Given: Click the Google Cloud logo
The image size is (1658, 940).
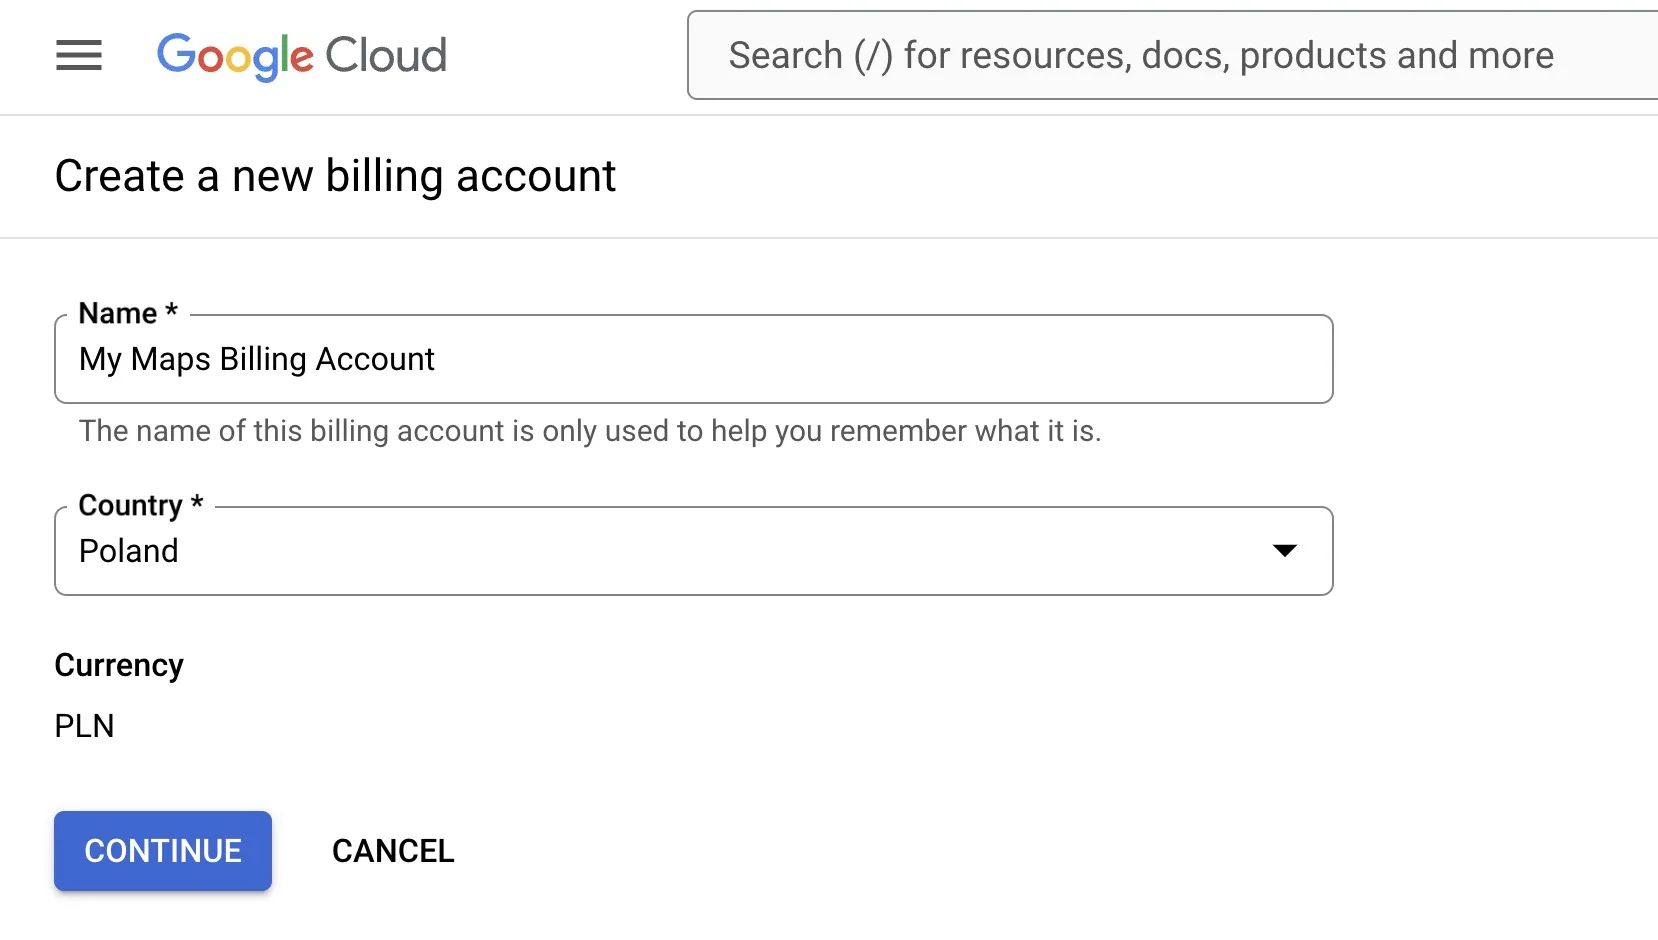Looking at the screenshot, I should click(302, 56).
